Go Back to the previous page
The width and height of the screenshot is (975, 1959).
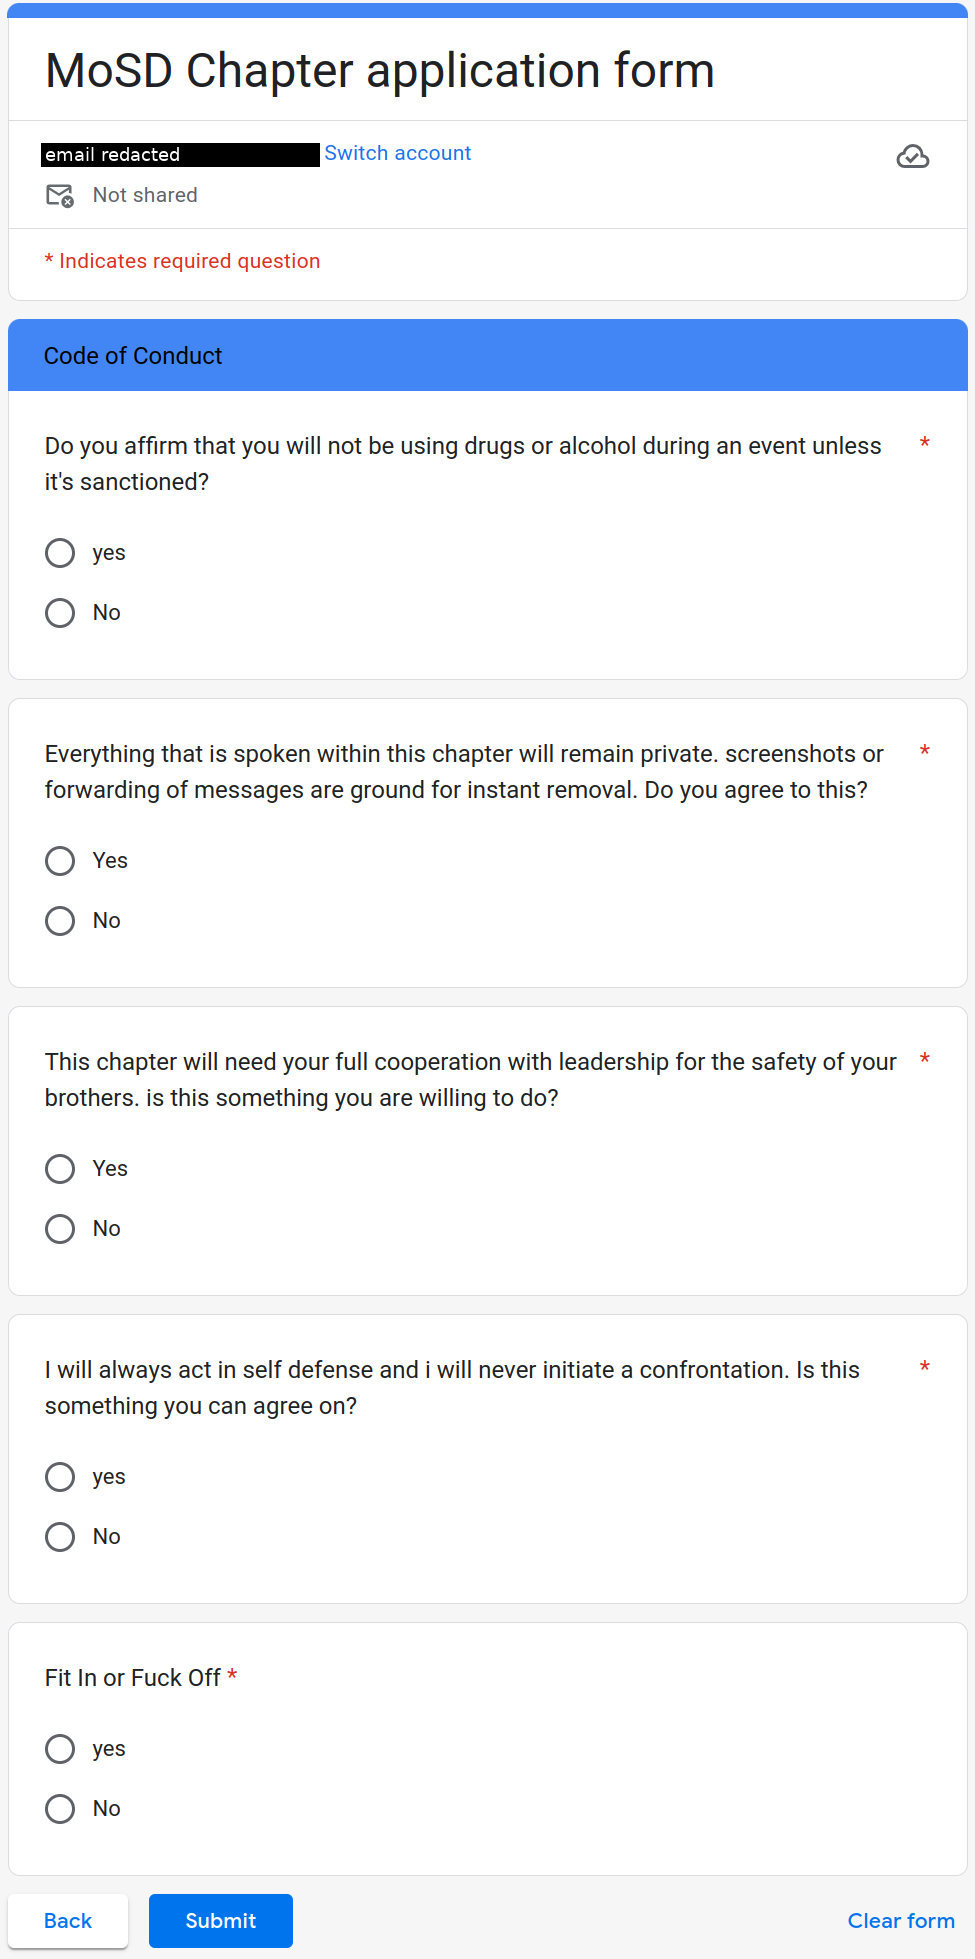(x=68, y=1921)
